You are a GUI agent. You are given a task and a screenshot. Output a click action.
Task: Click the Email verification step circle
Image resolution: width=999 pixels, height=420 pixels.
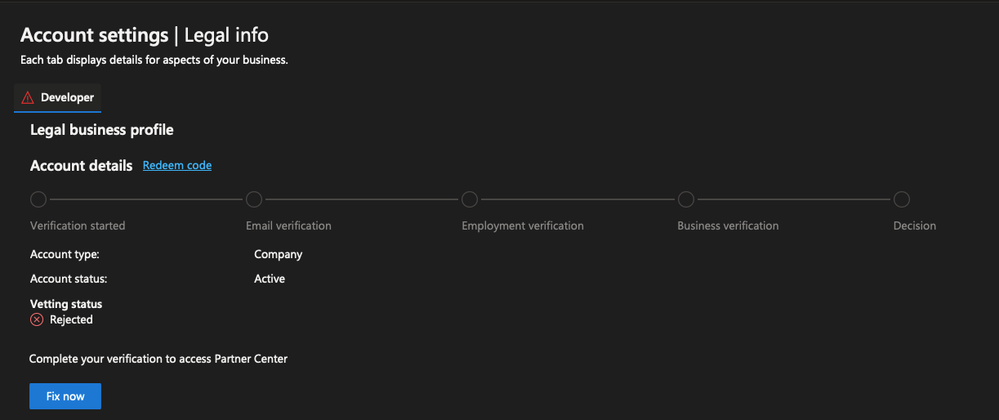click(254, 200)
